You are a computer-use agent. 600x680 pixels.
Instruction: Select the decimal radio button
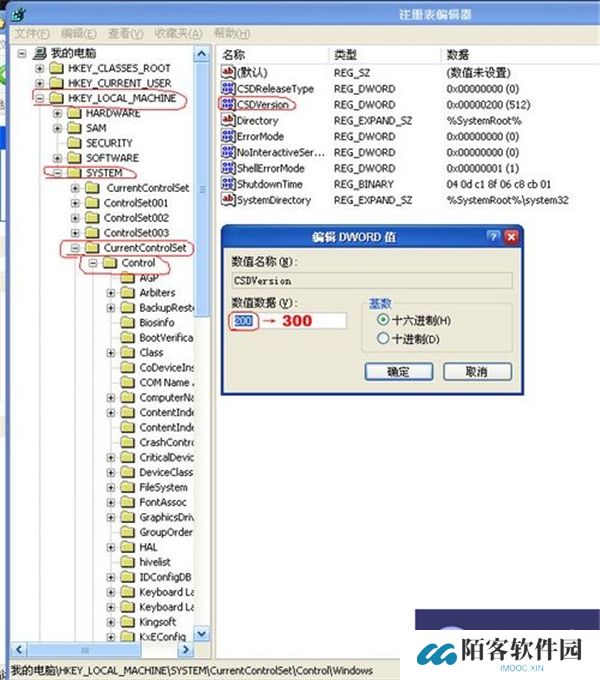384,339
